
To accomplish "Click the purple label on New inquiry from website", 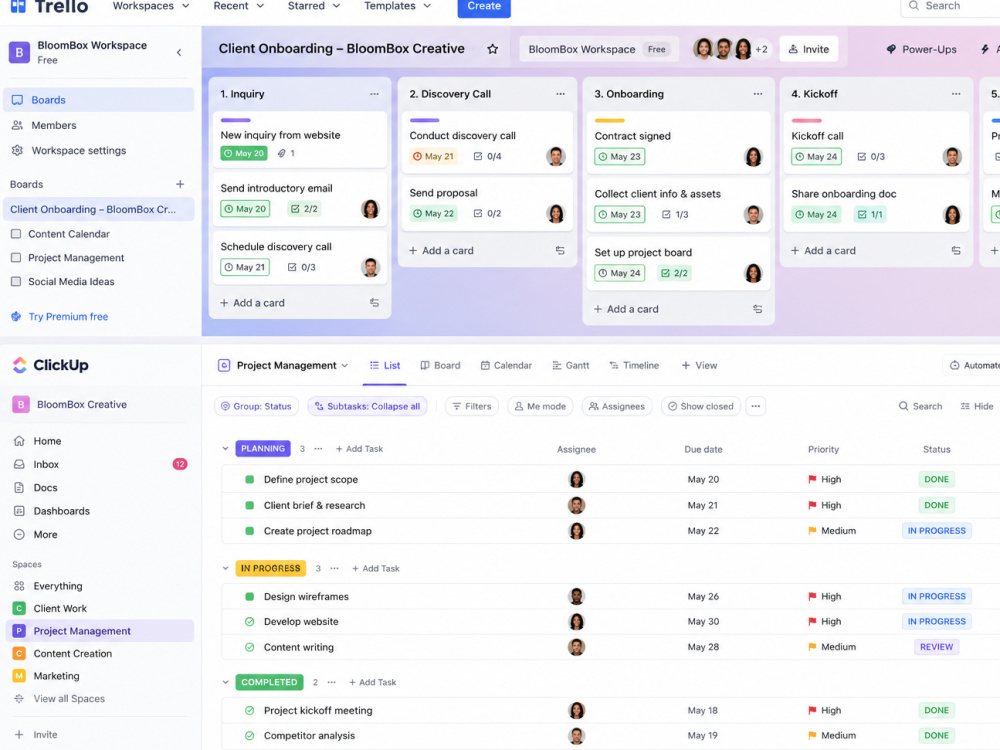I will click(x=235, y=120).
